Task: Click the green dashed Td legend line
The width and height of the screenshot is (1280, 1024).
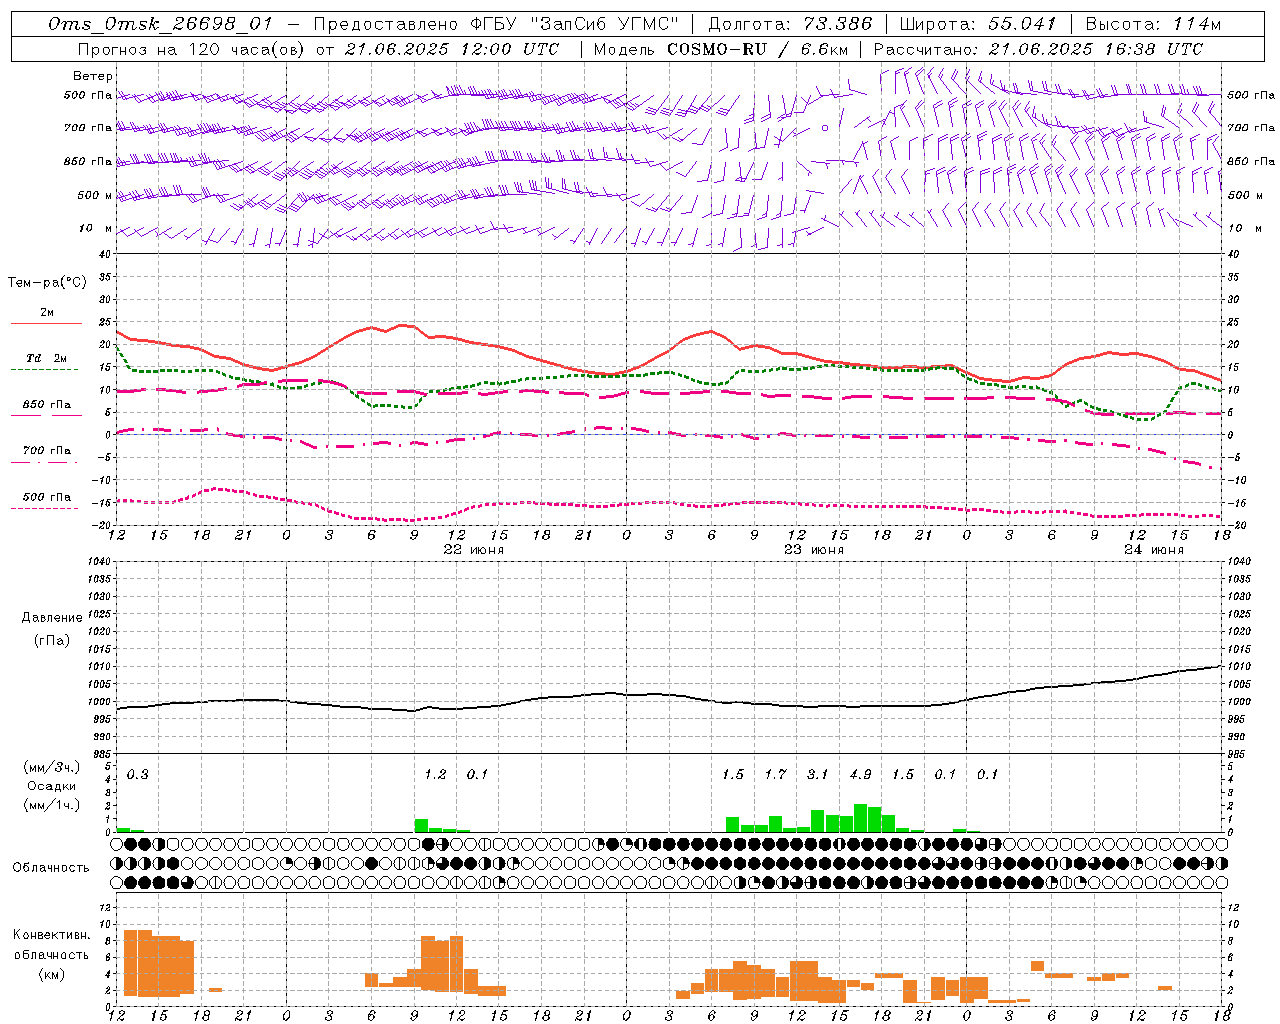Action: click(x=44, y=370)
